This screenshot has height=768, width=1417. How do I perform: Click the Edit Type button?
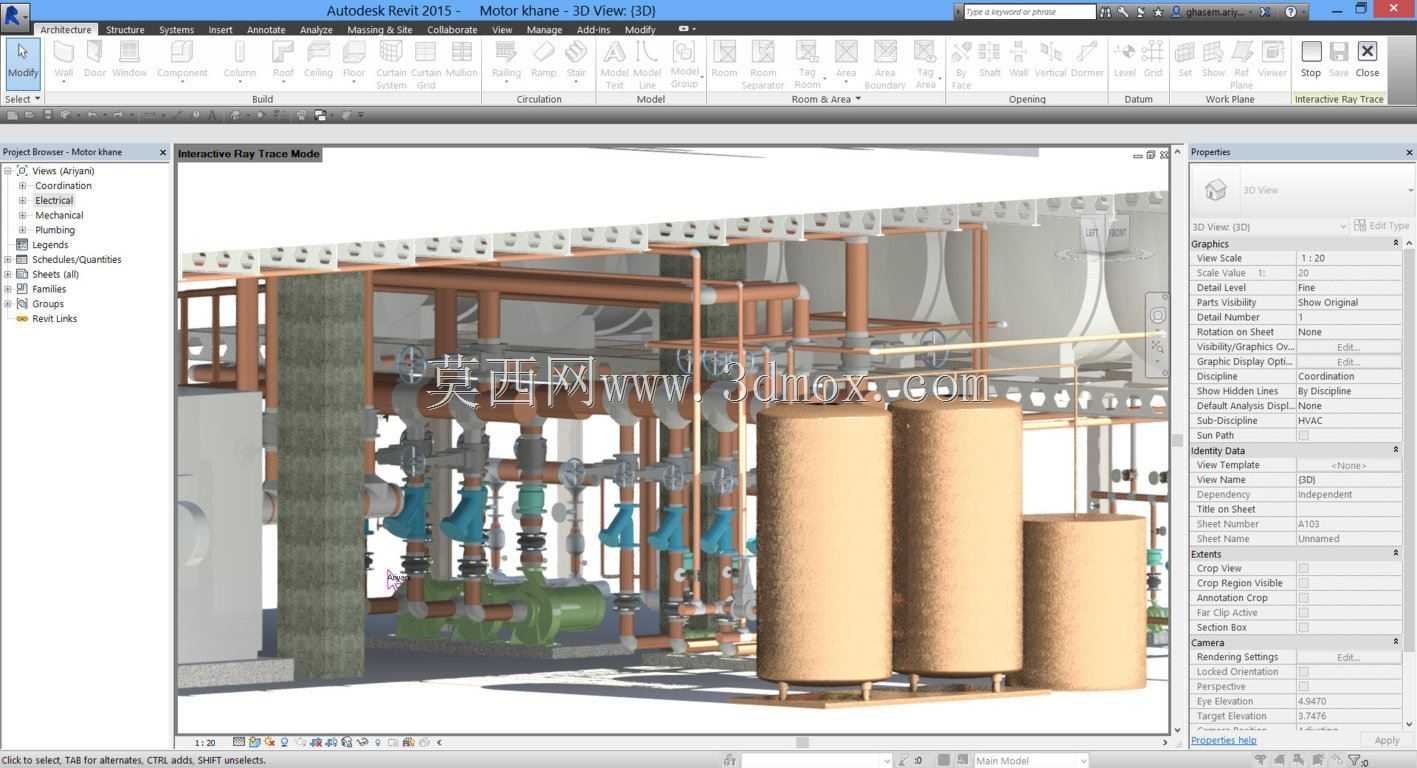point(1381,226)
